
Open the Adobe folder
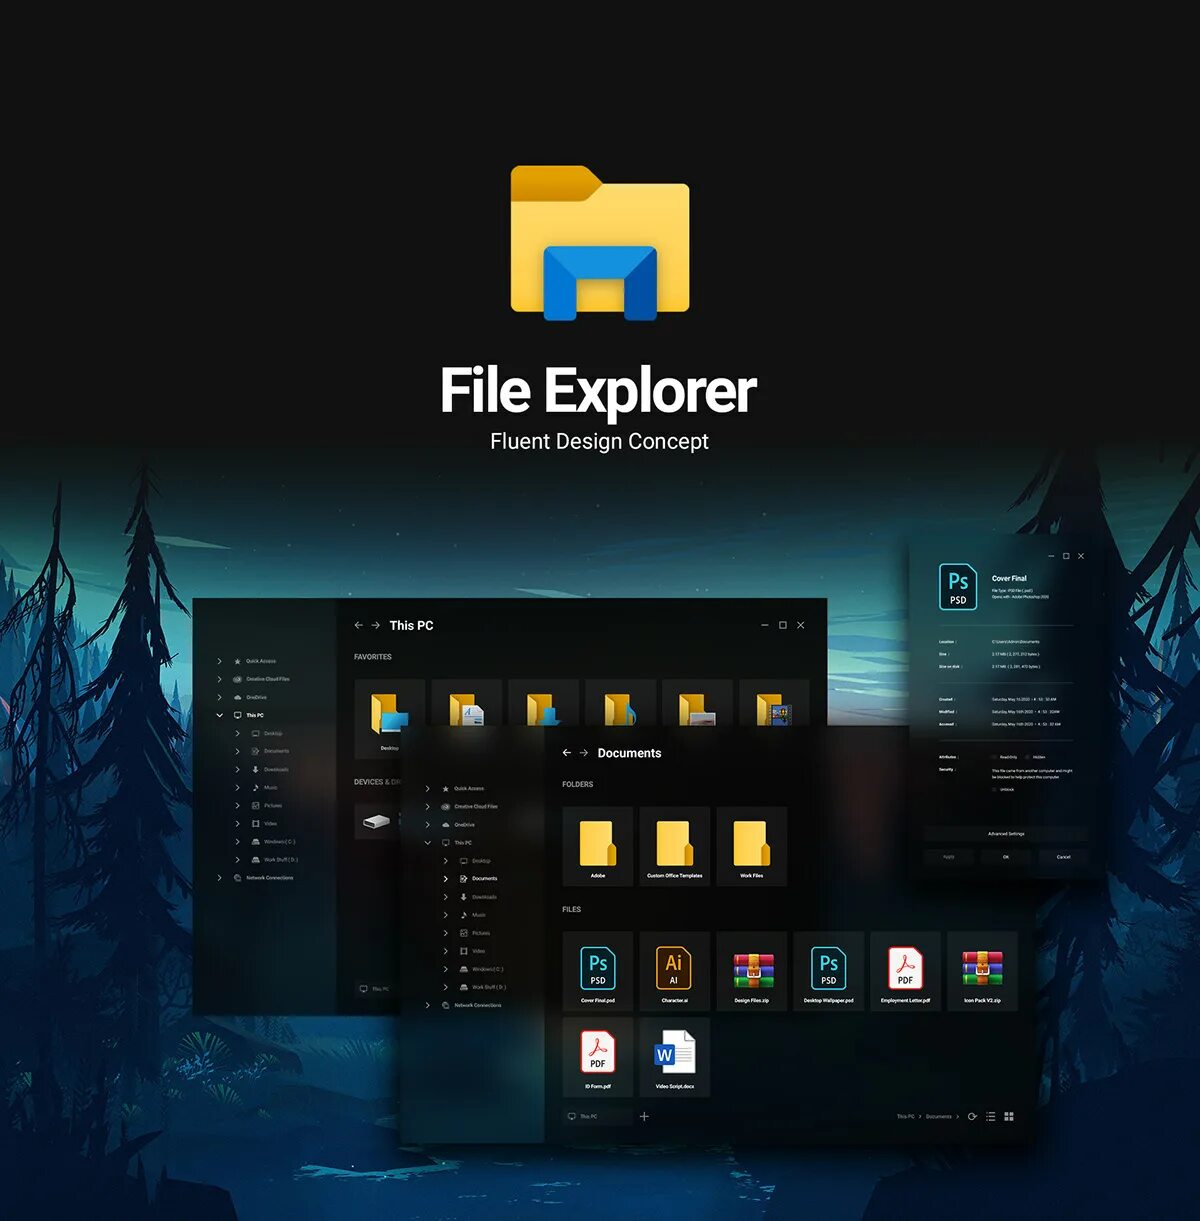coord(598,846)
